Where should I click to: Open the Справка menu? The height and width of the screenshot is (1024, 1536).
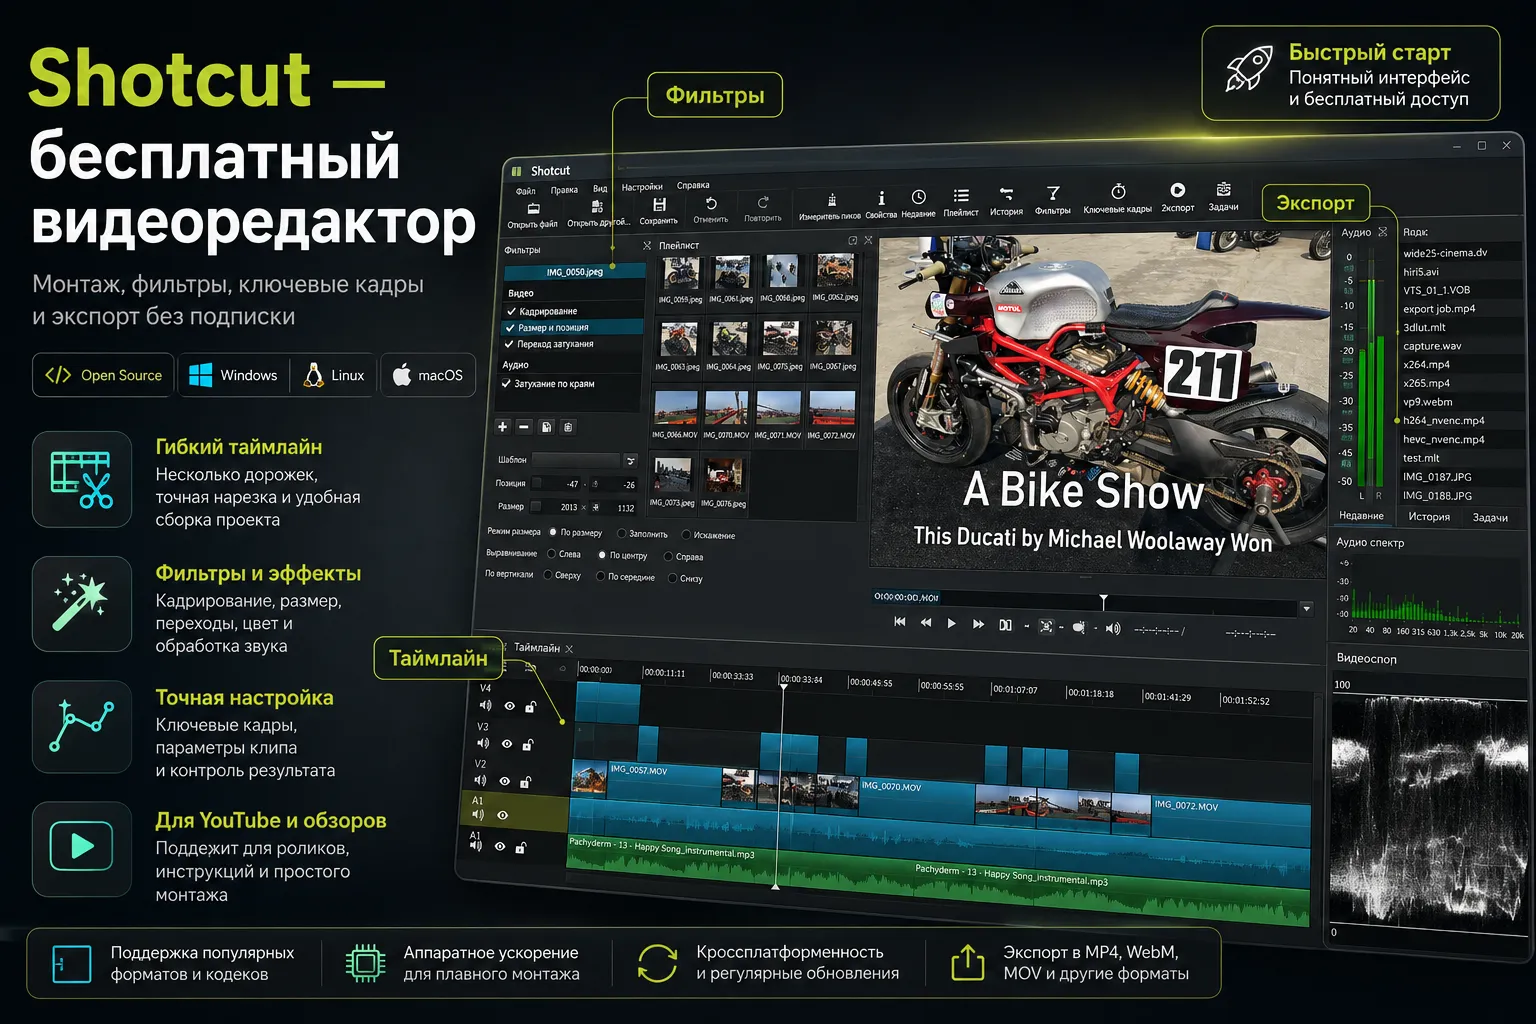(693, 185)
